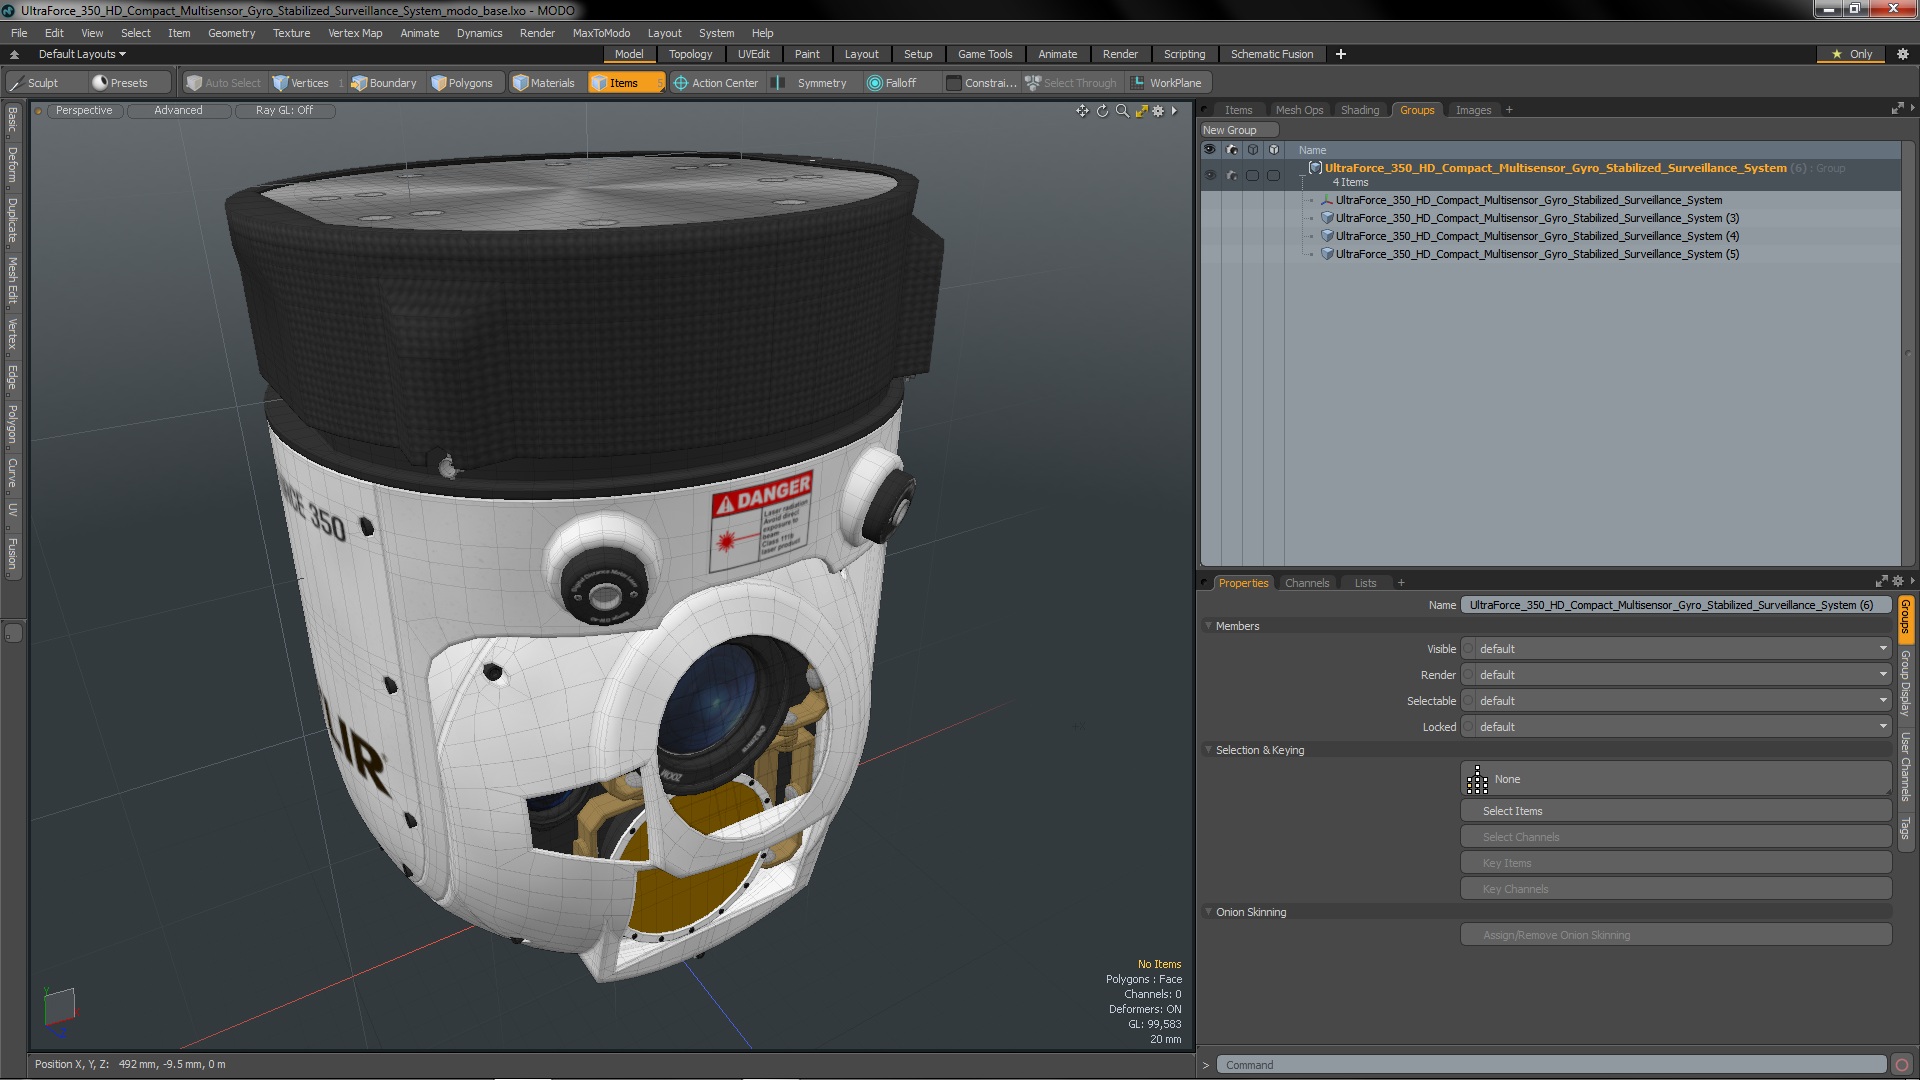Viewport: 1920px width, 1080px height.
Task: Open the Action Center options
Action: [x=716, y=83]
